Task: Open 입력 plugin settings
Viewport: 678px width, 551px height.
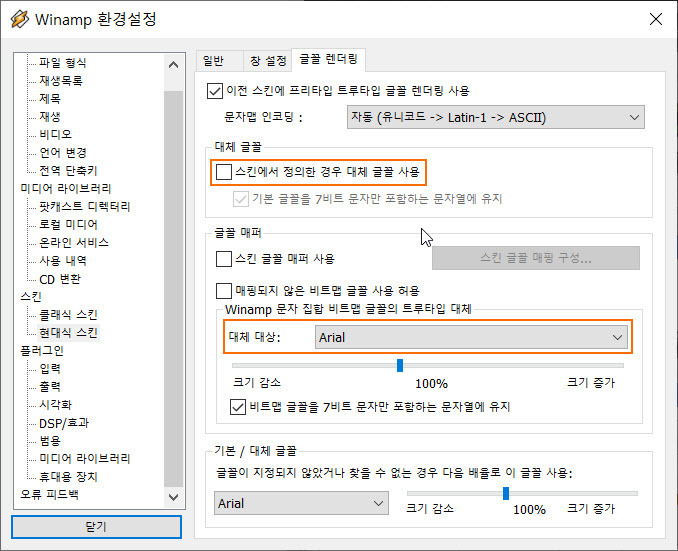Action: coord(50,369)
